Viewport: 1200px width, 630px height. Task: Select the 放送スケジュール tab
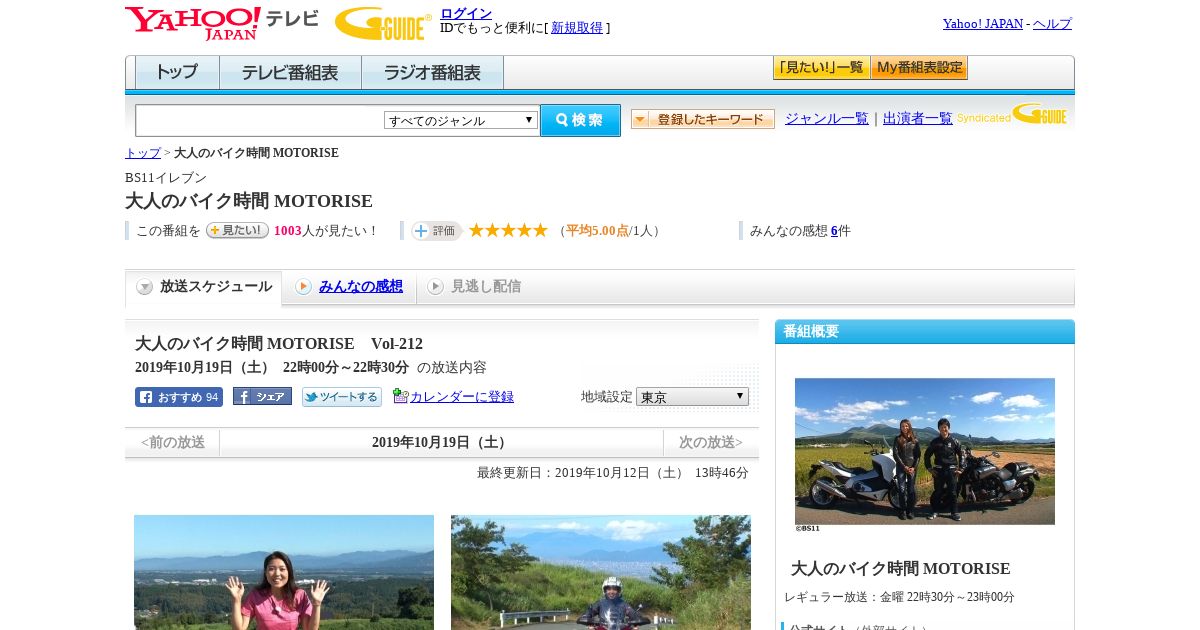tap(204, 287)
